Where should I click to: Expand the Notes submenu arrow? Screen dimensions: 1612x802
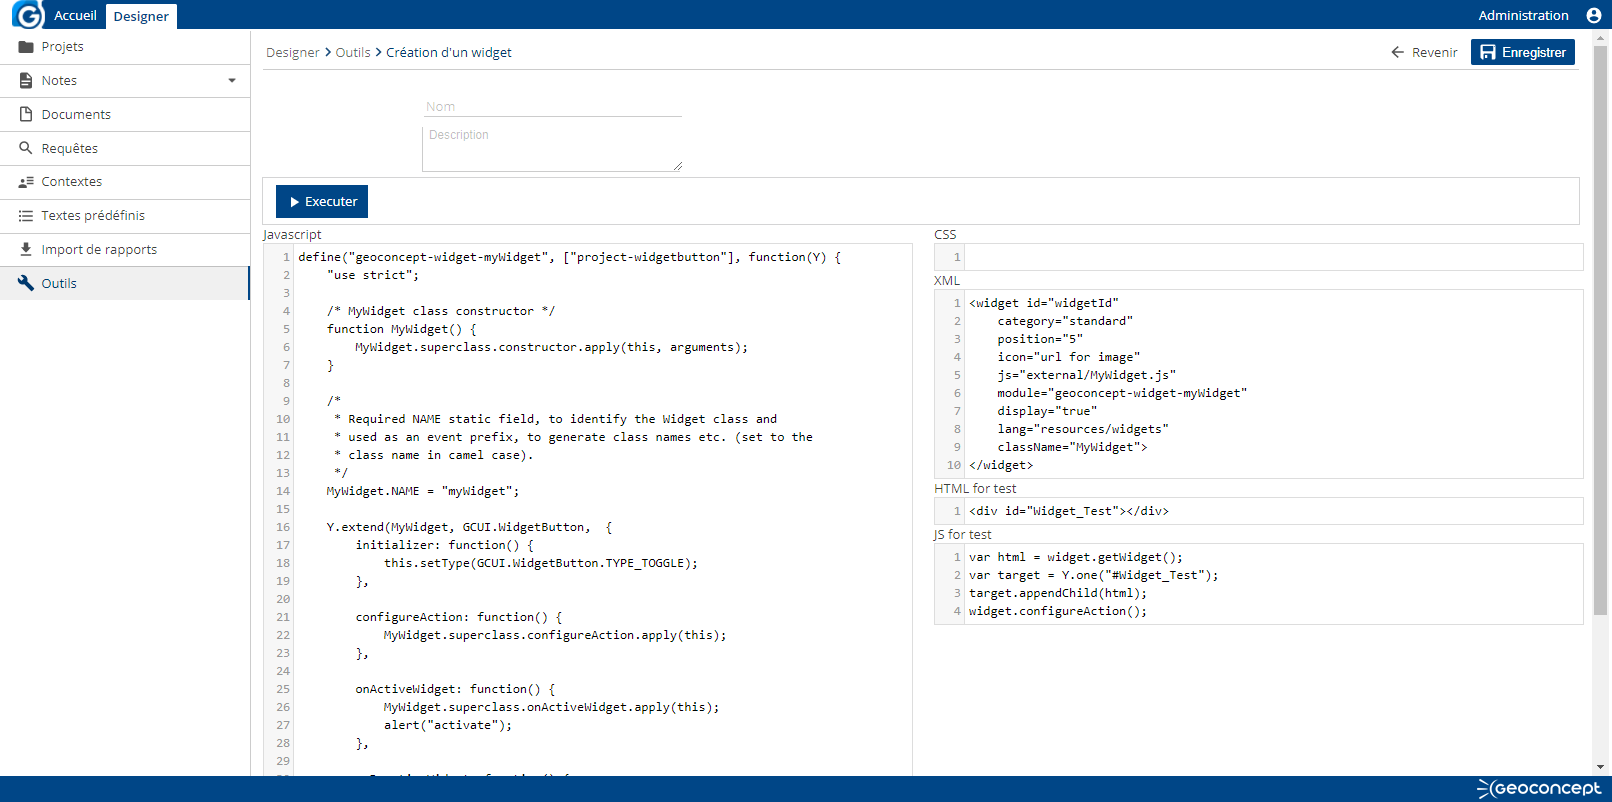(x=232, y=81)
